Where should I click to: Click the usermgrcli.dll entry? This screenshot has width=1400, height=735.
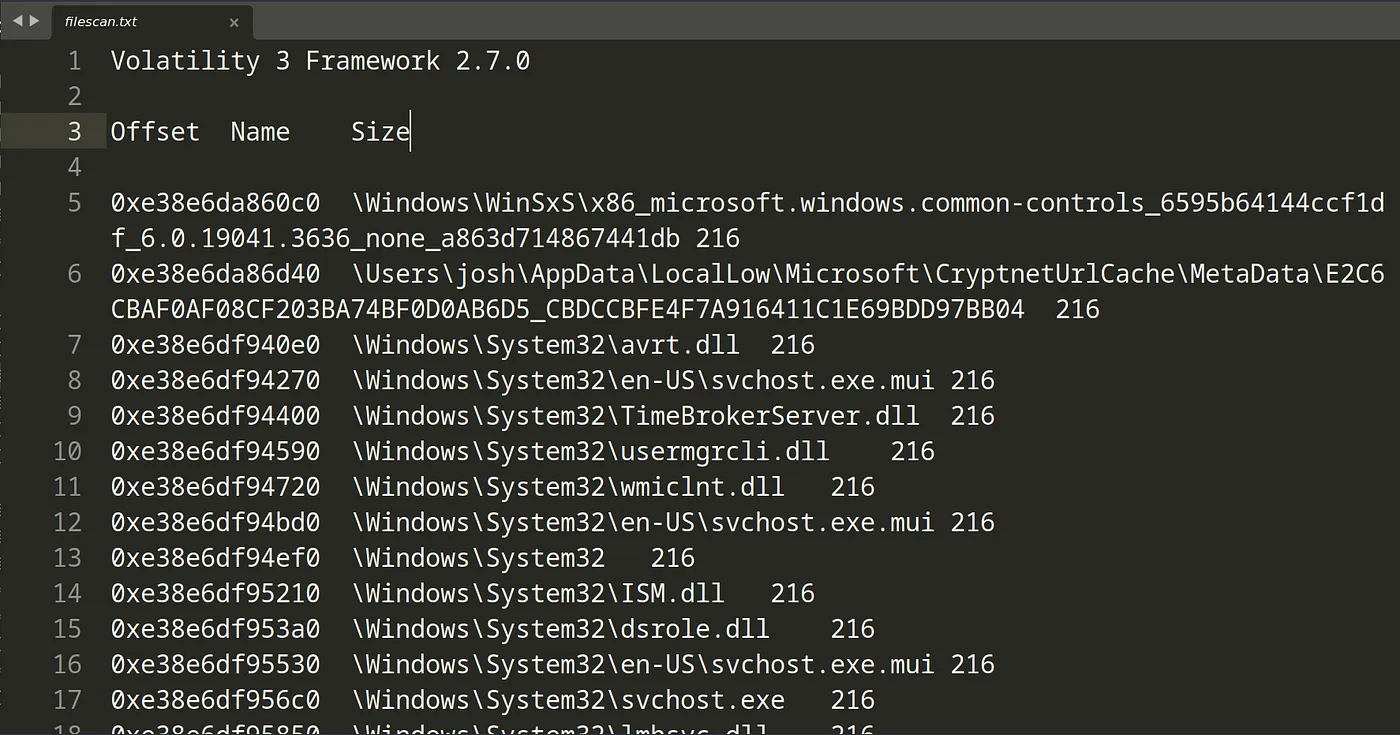590,451
